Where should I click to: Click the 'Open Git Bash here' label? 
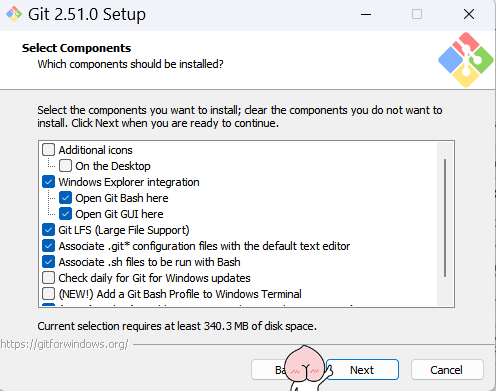[122, 198]
